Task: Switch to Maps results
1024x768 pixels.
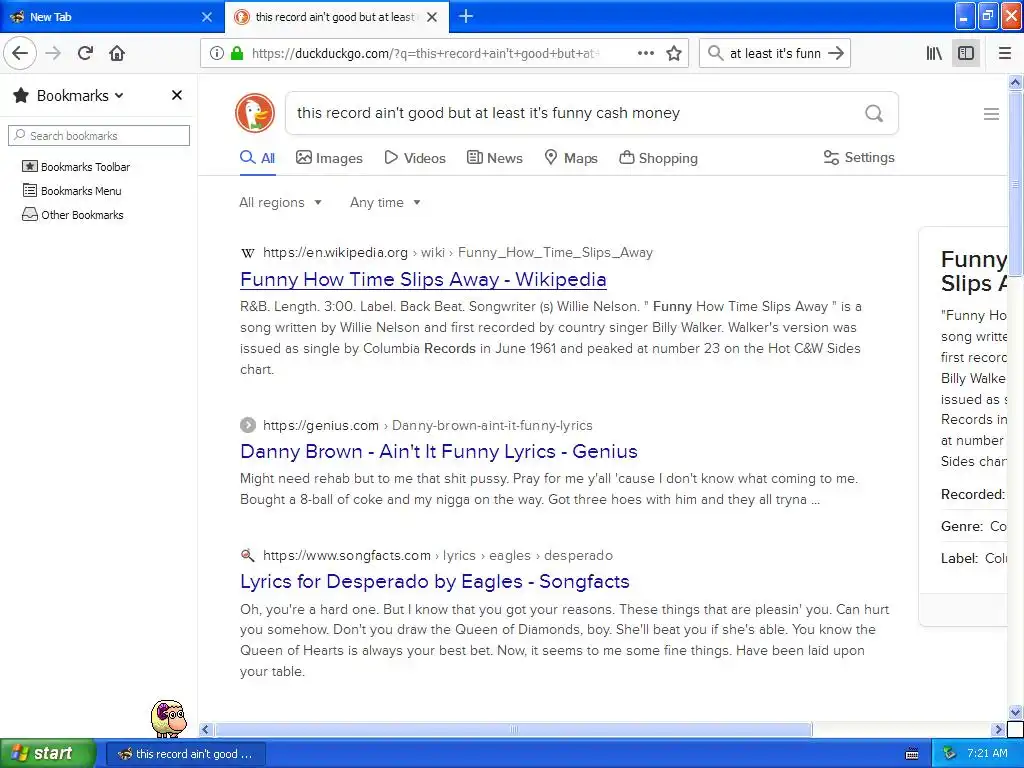Action: (571, 158)
